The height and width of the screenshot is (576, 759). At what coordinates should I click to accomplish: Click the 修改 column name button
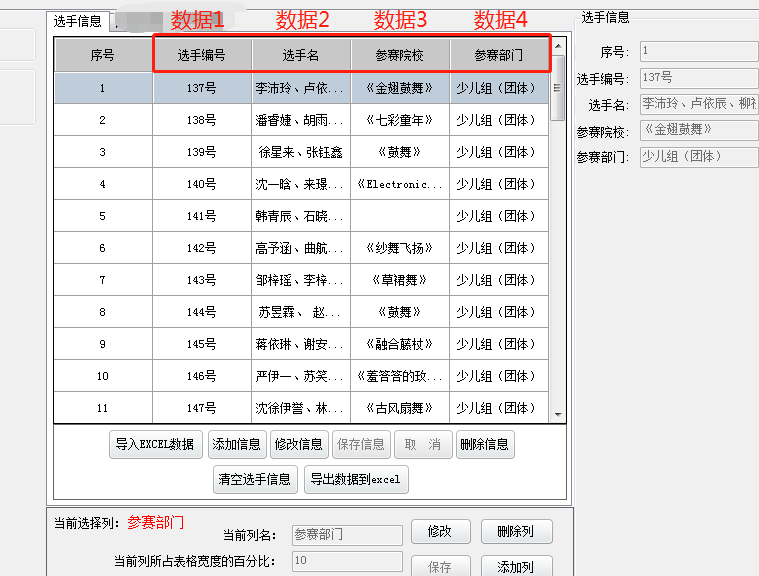(x=439, y=532)
